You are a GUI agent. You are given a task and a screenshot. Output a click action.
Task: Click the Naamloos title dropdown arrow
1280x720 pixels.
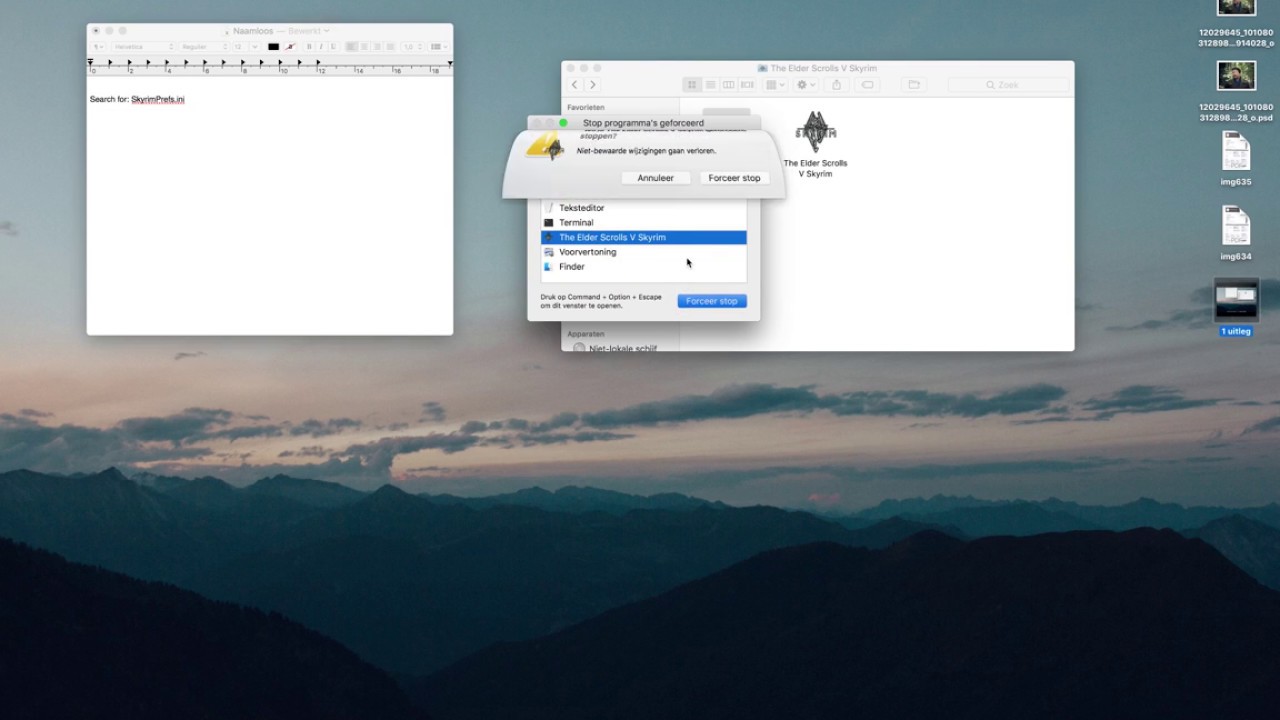[327, 31]
